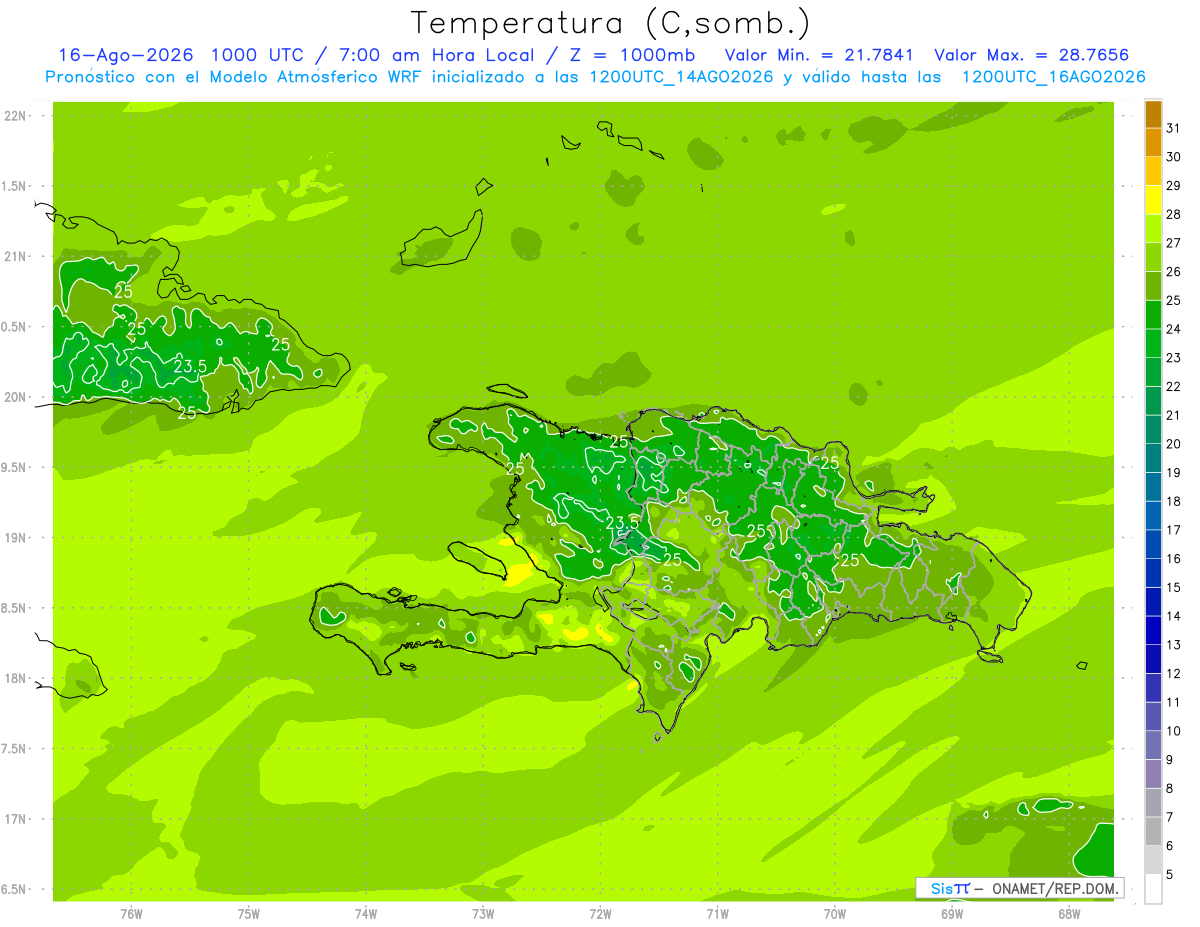Pick the legend swatch between 24 and 25
The image size is (1200, 927).
pos(1153,315)
